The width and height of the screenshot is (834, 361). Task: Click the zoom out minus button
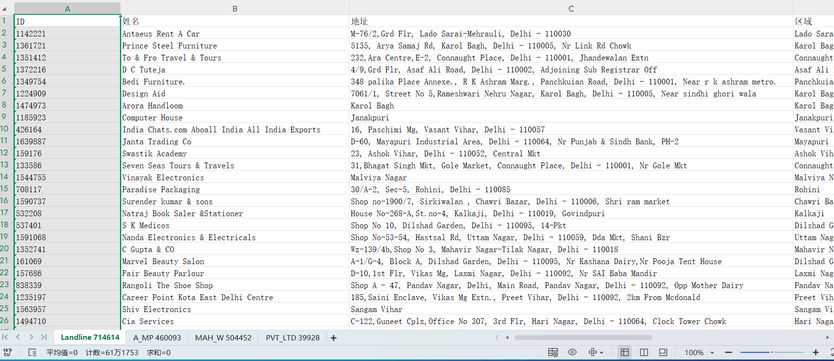point(729,352)
